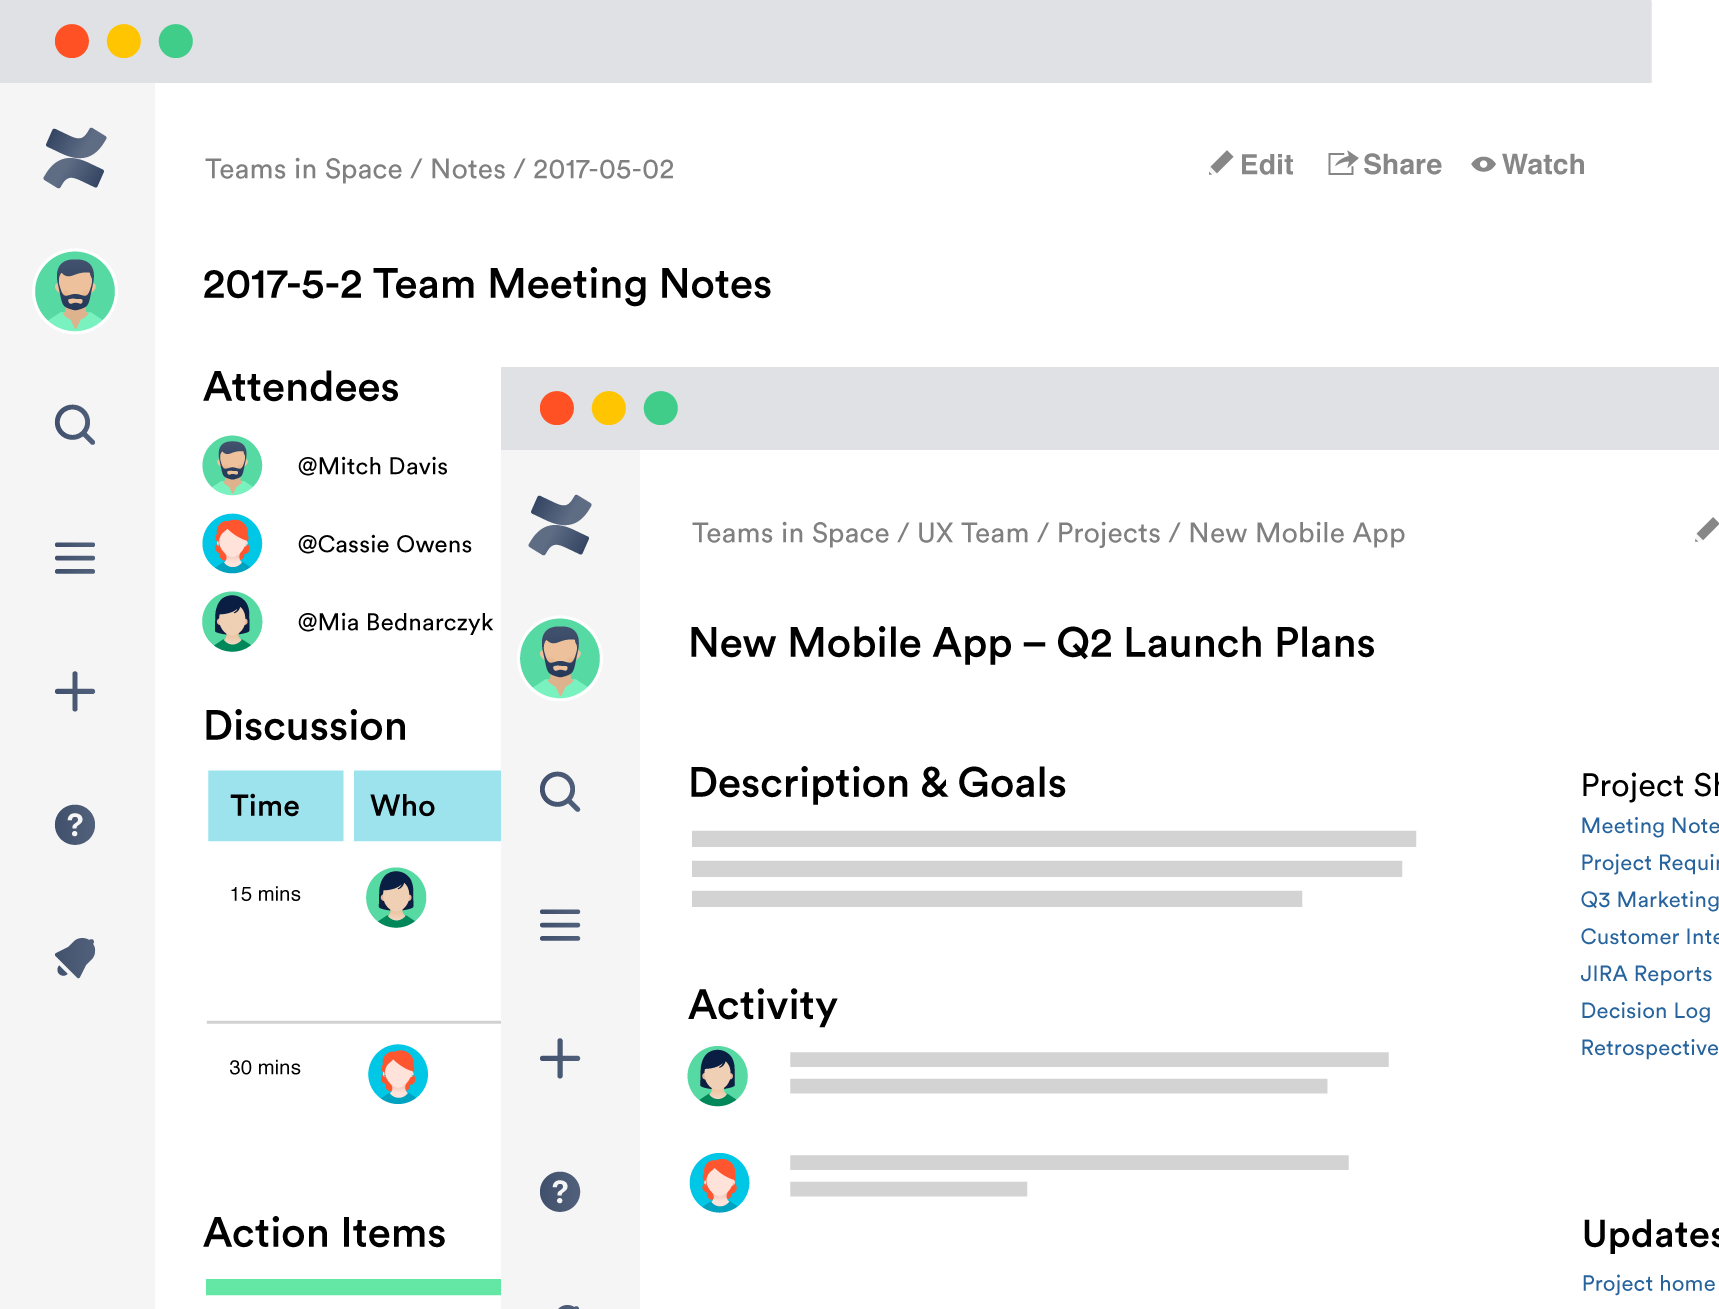This screenshot has height=1309, width=1719.
Task: Click the Notes breadcrumb in the back window
Action: coord(468,169)
